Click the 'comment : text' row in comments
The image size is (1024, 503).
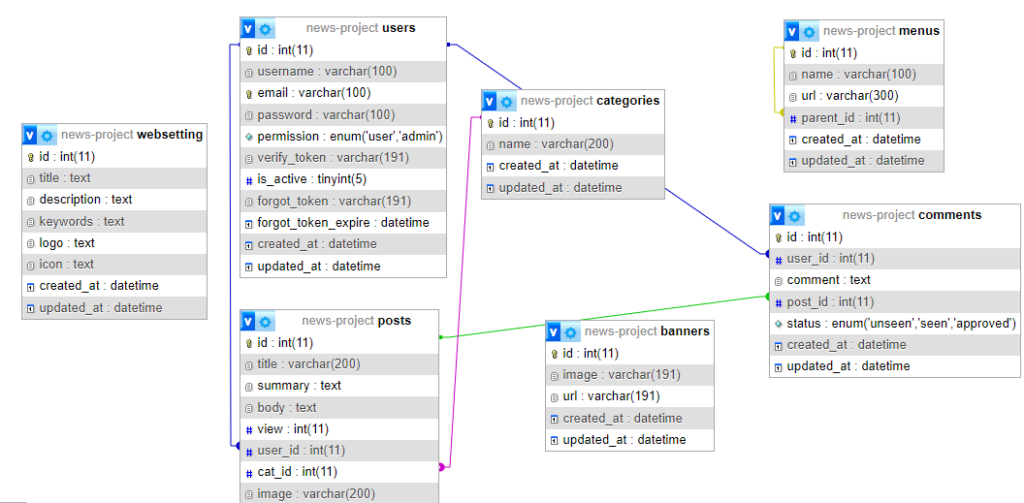[x=895, y=280]
